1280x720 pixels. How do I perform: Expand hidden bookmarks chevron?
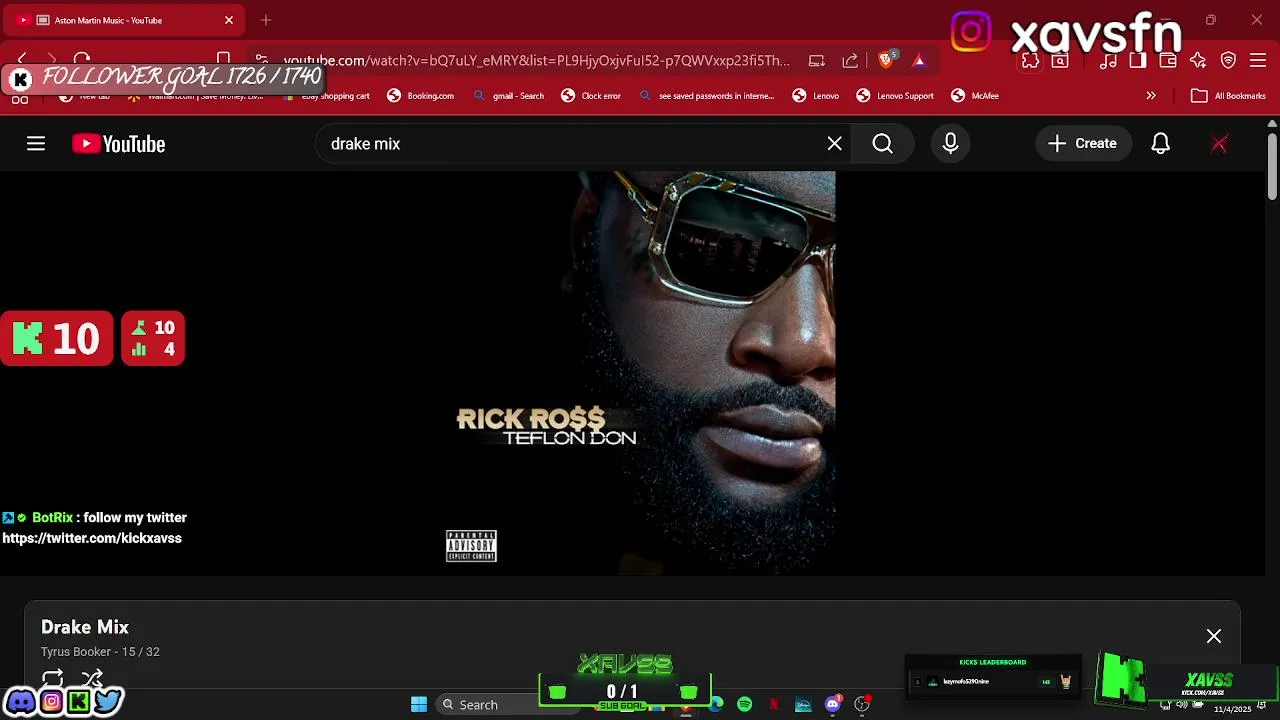(x=1151, y=96)
